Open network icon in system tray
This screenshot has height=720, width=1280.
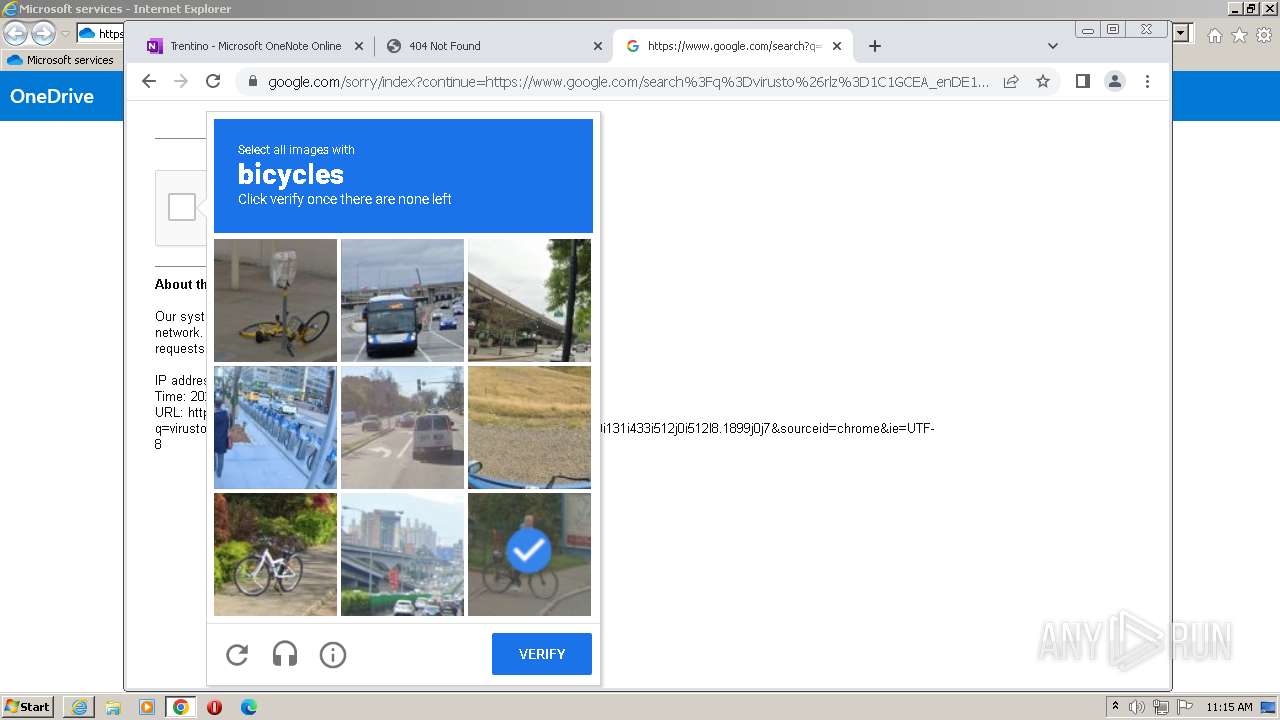pos(1160,707)
